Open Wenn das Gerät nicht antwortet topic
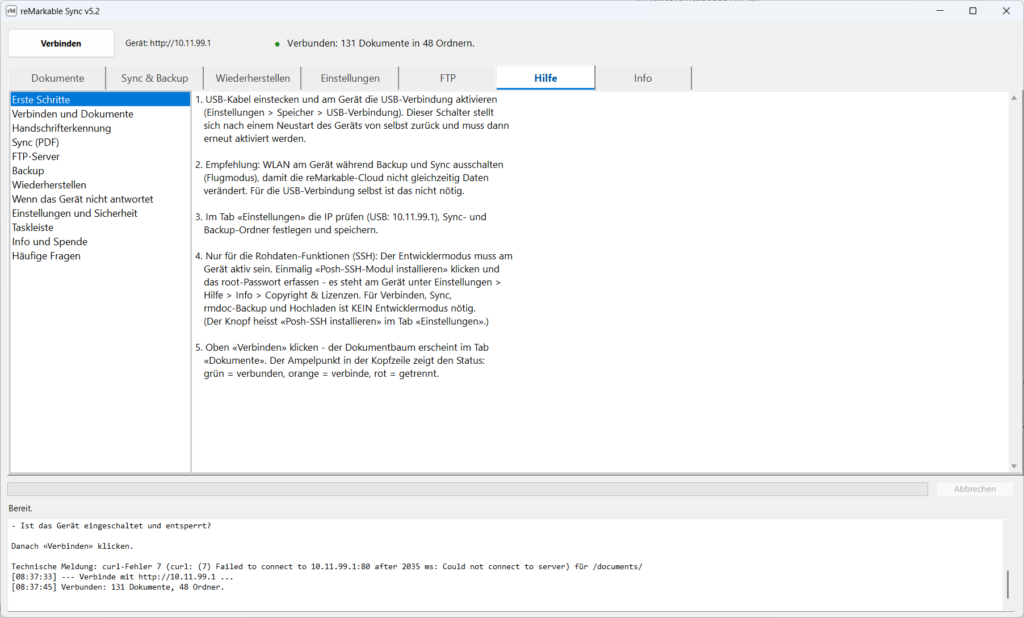Screen dimensions: 1024x618 click(x=100, y=199)
